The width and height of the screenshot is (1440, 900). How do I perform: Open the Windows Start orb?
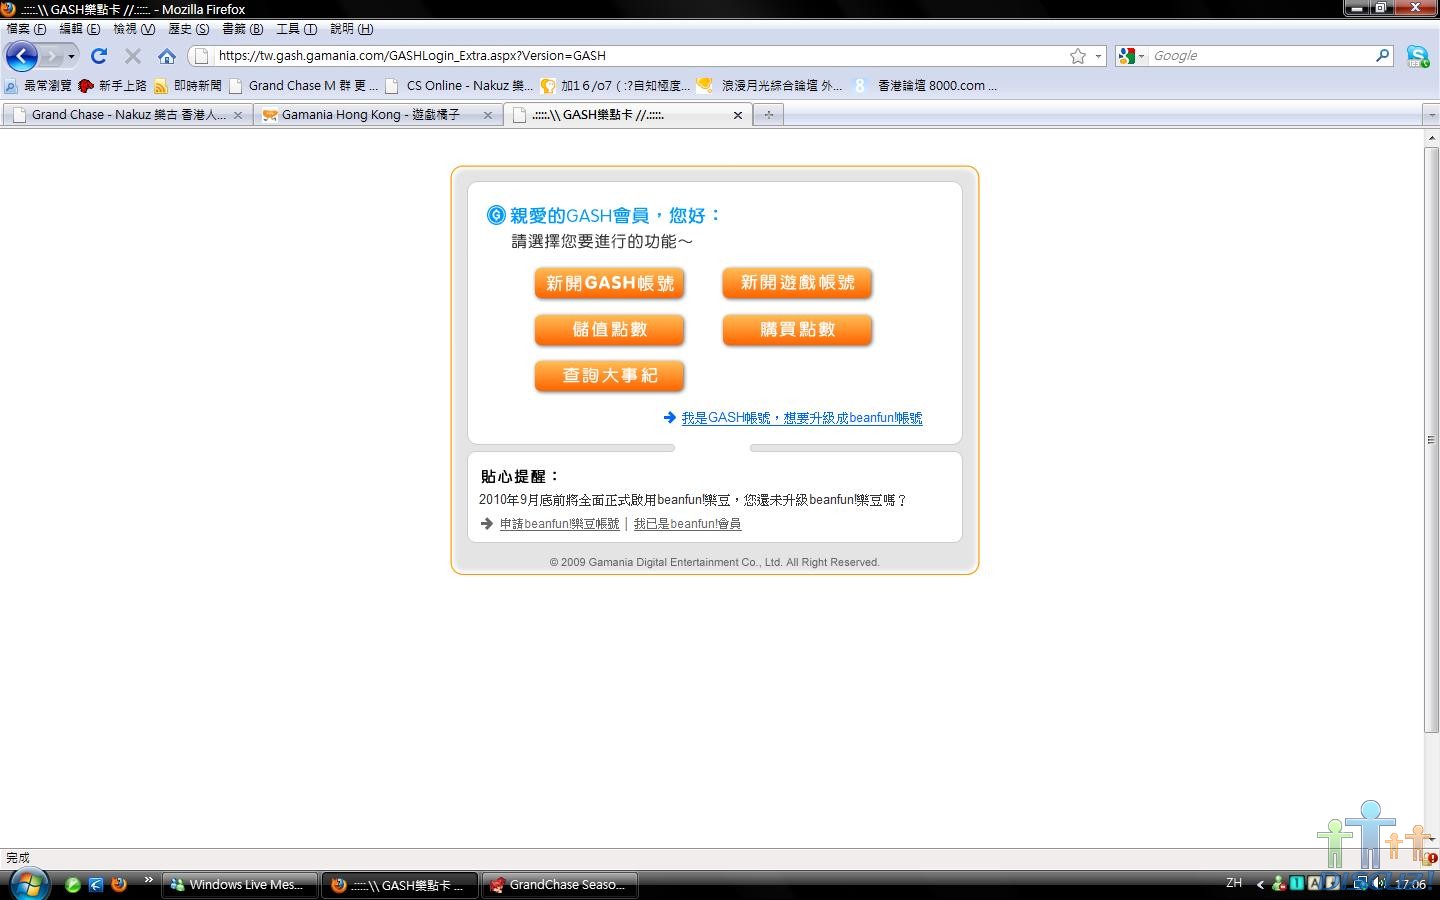28,884
